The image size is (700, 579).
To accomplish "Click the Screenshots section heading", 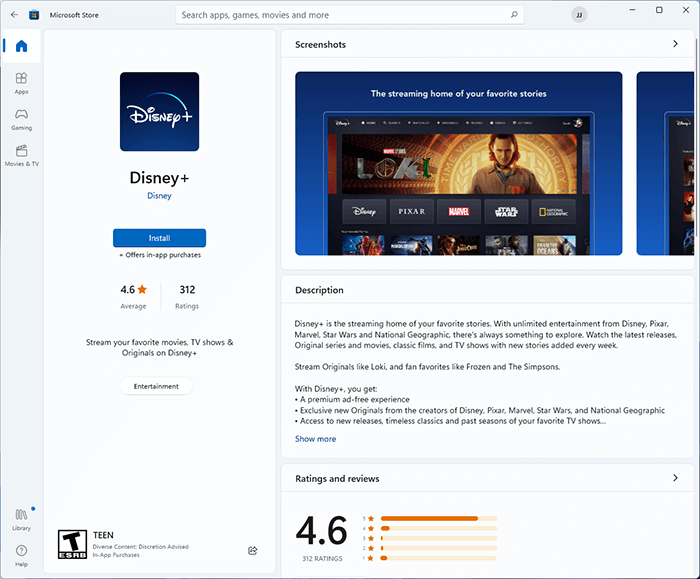I will 320,44.
